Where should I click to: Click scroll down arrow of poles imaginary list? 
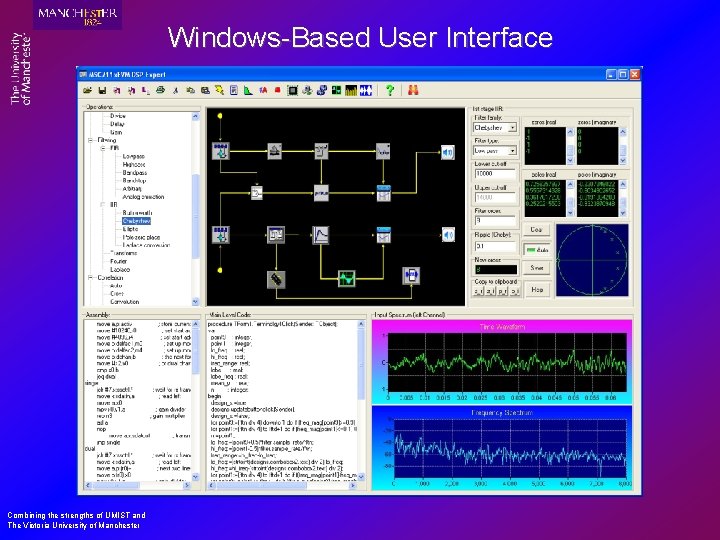[623, 213]
